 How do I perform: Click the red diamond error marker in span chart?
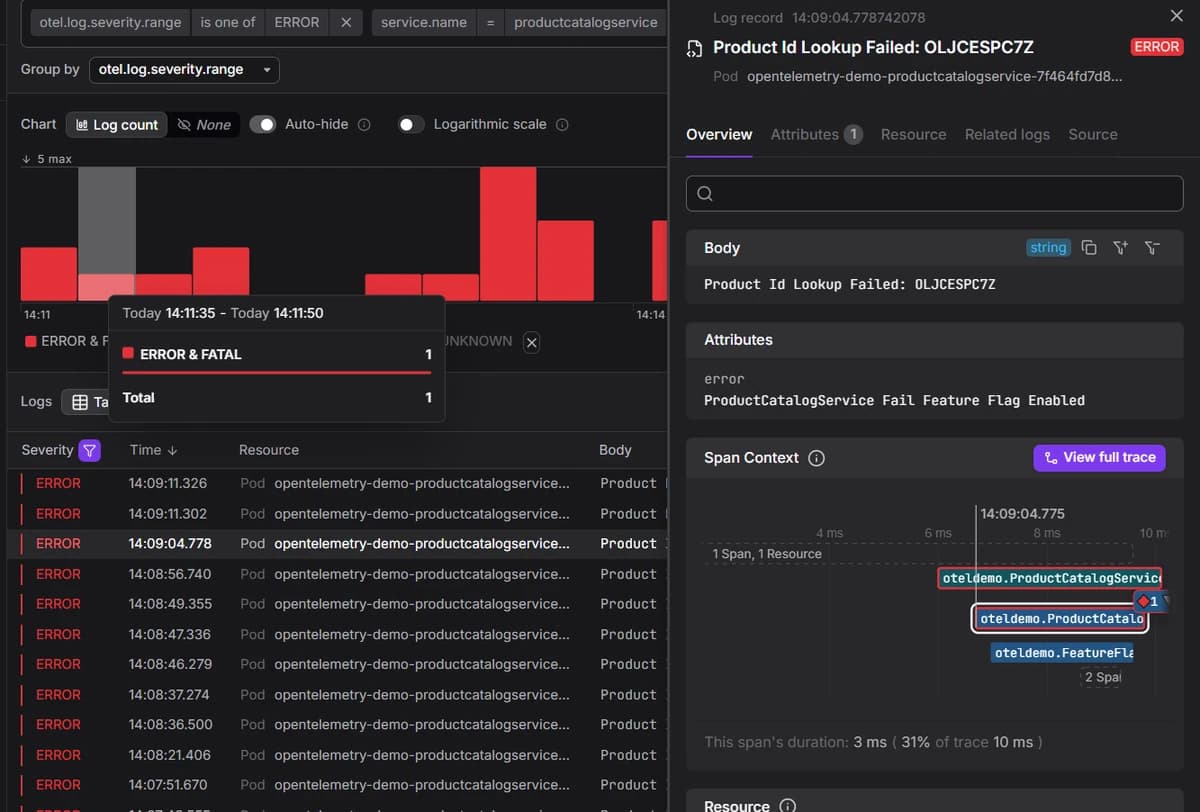coord(1143,601)
